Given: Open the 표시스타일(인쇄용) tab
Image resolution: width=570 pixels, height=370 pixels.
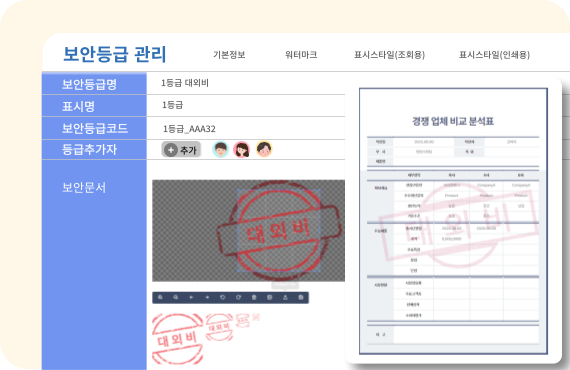Looking at the screenshot, I should 494,55.
